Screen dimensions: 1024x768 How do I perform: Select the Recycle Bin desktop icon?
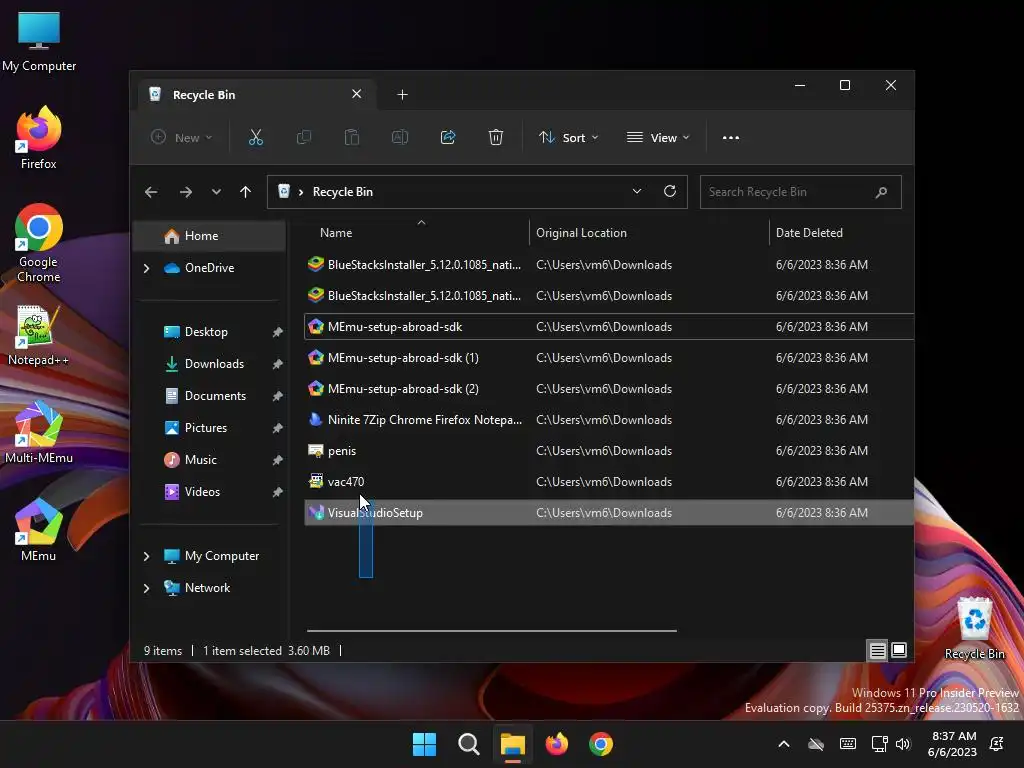click(974, 628)
